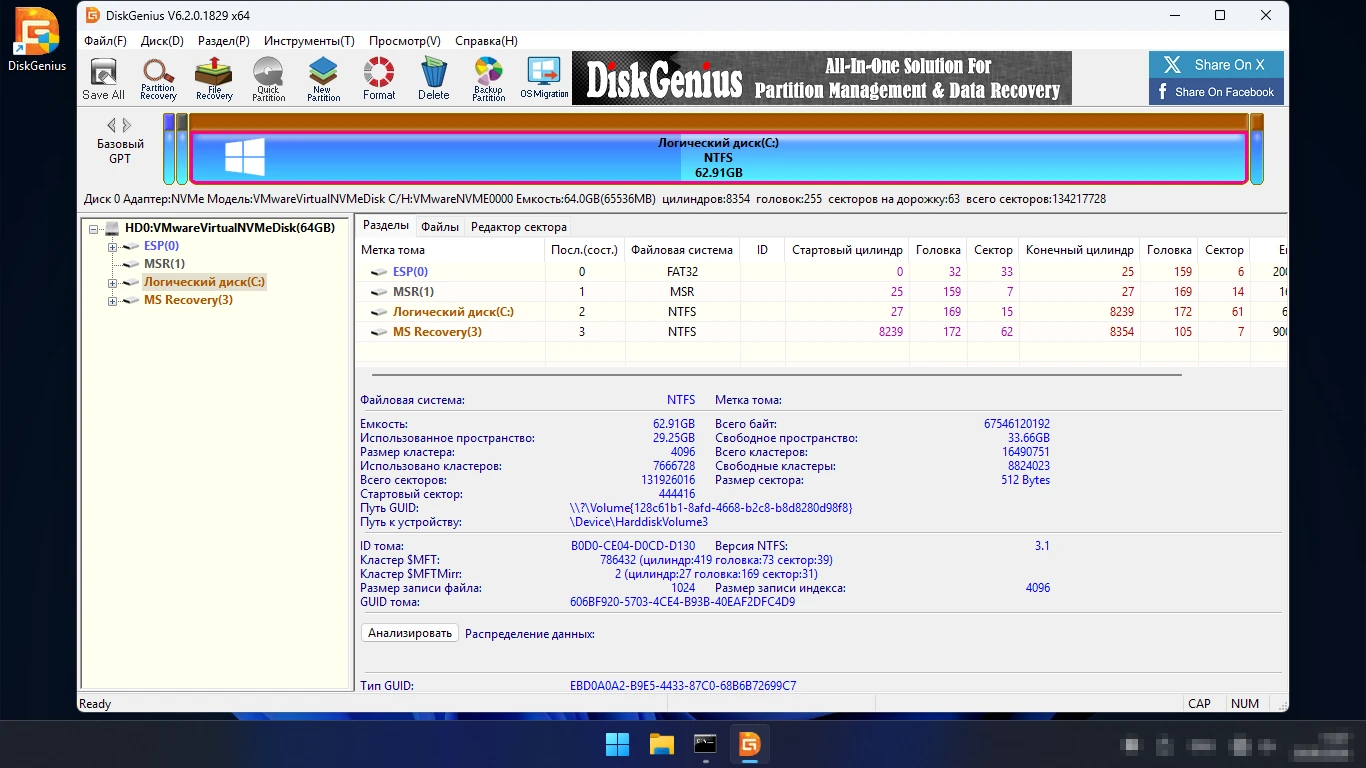Open the terminal icon on taskbar
Viewport: 1366px width, 768px height.
click(706, 744)
